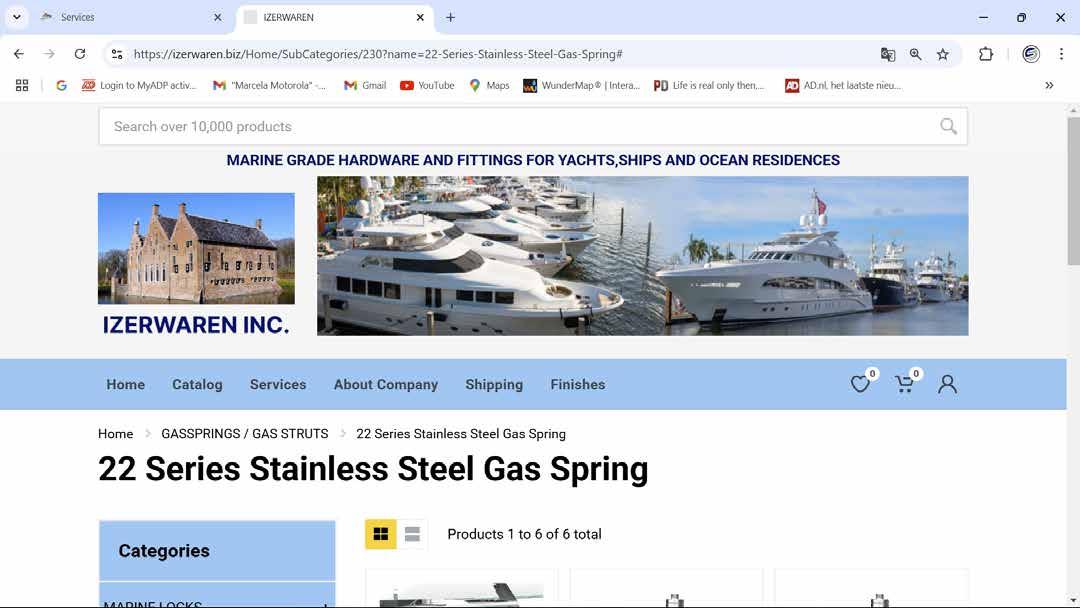Open the browser Extensions puzzle icon

pyautogui.click(x=986, y=54)
